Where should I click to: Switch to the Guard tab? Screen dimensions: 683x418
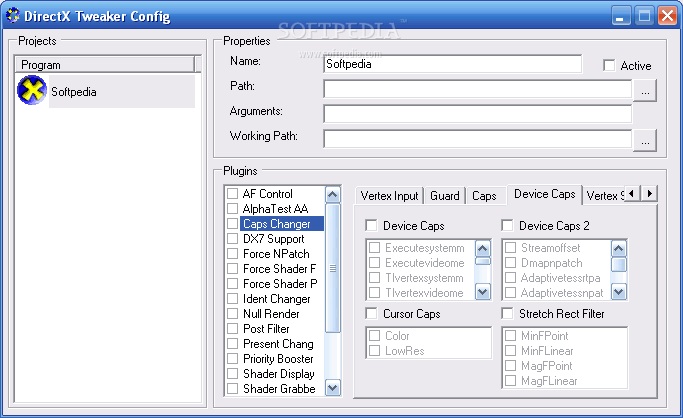[x=445, y=196]
